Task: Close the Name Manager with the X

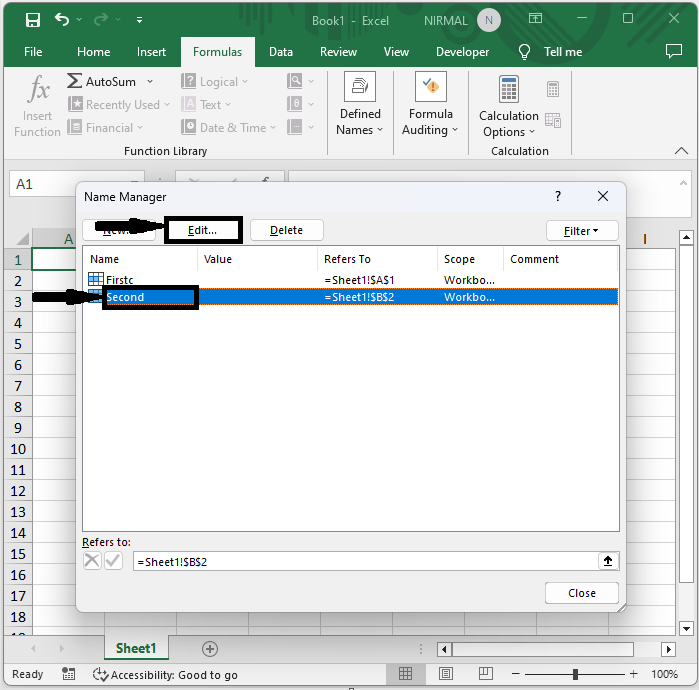Action: click(603, 196)
